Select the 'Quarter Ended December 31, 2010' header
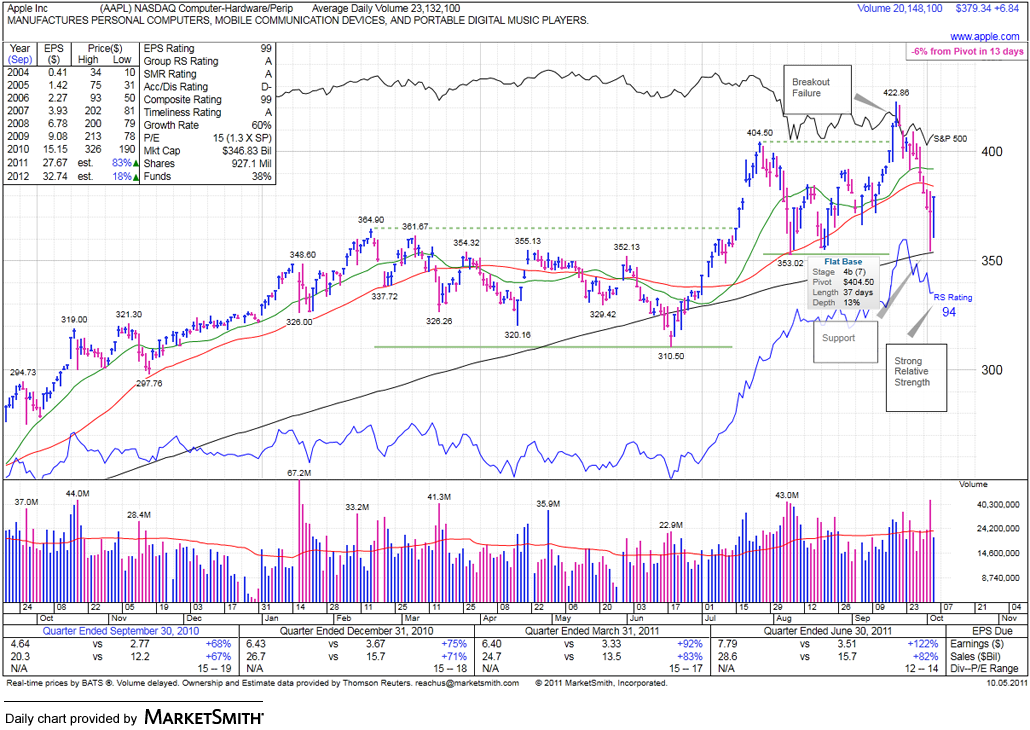Image resolution: width=1030 pixels, height=730 pixels. tap(357, 631)
